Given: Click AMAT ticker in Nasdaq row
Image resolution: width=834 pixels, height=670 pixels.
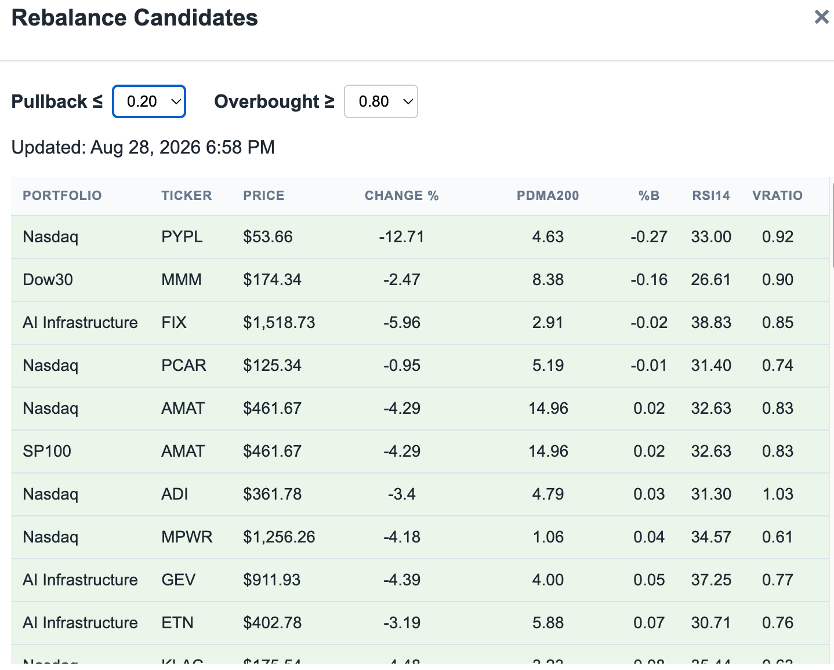Looking at the screenshot, I should pyautogui.click(x=183, y=408).
